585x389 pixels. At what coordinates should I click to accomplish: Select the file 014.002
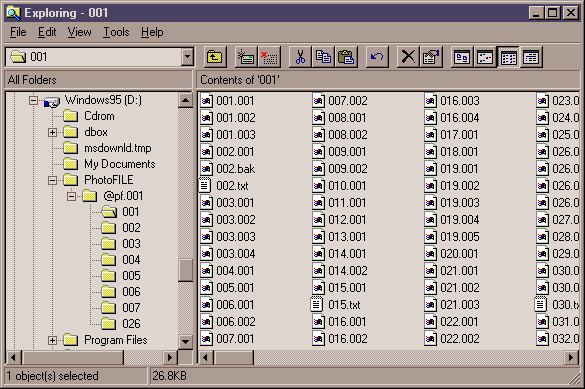click(x=340, y=271)
